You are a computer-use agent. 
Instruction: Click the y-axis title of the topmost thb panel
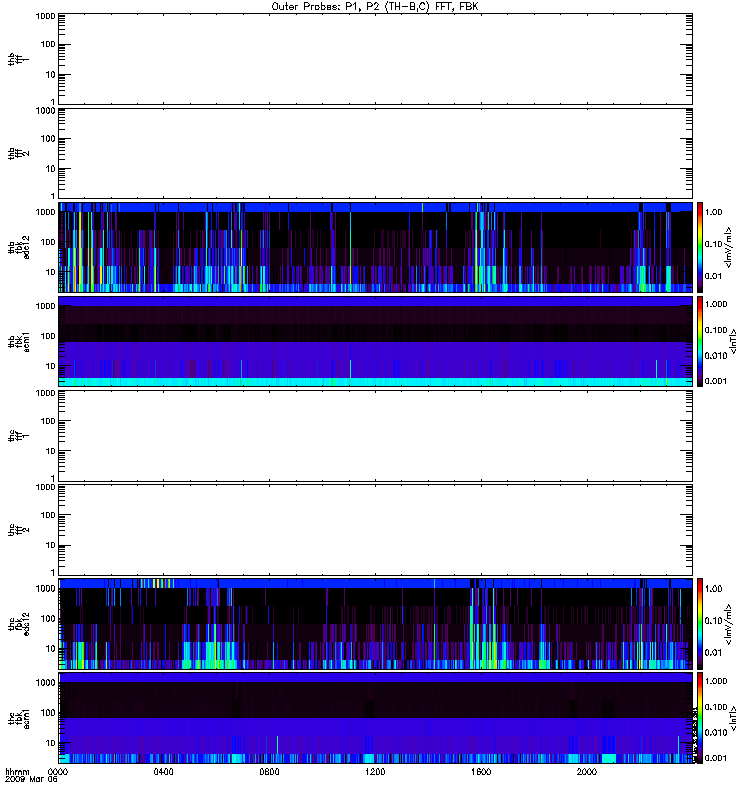pyautogui.click(x=18, y=59)
